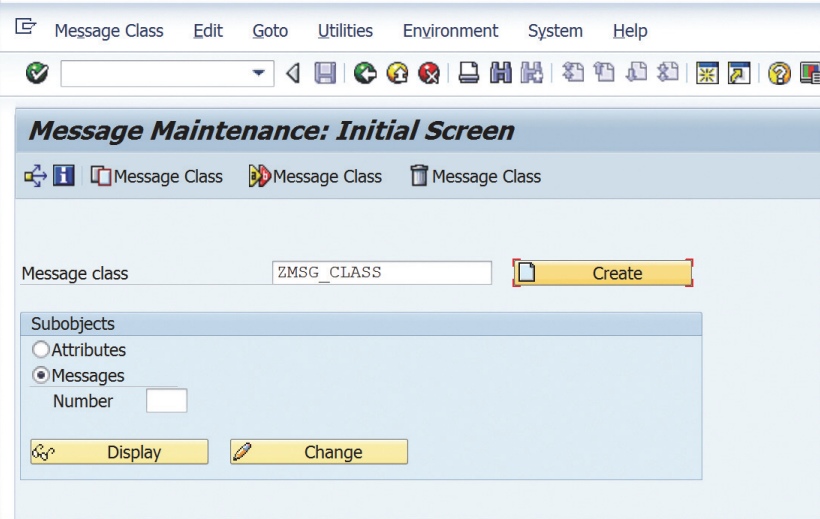The image size is (820, 519).
Task: Click the Save floppy disk icon
Action: [x=325, y=73]
